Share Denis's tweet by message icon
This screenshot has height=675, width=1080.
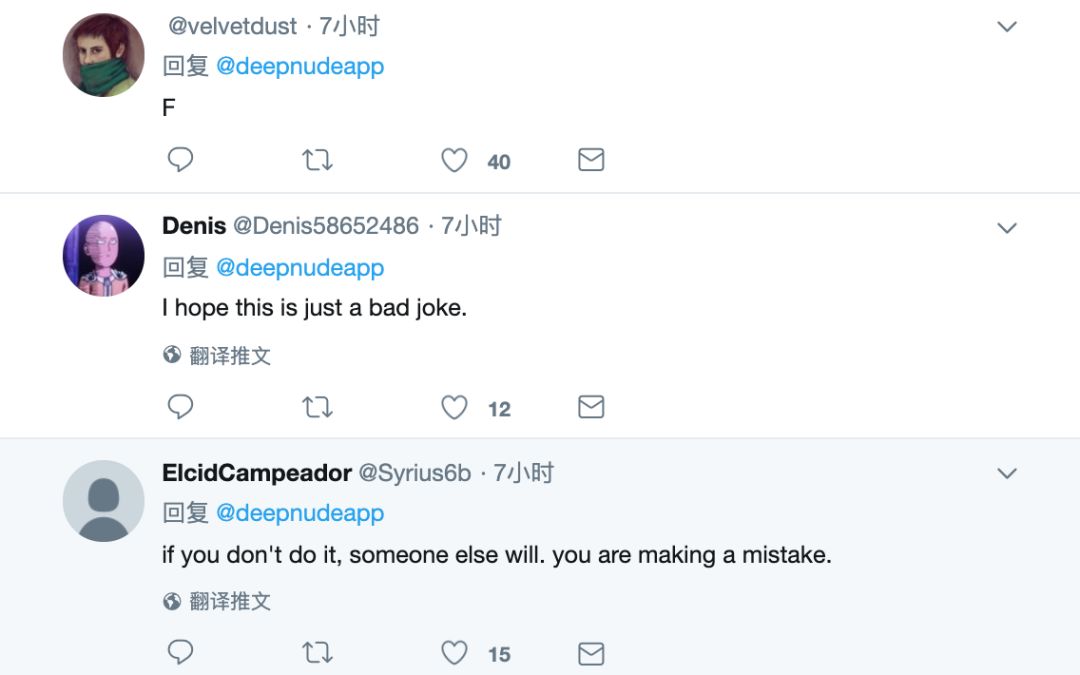tap(591, 407)
